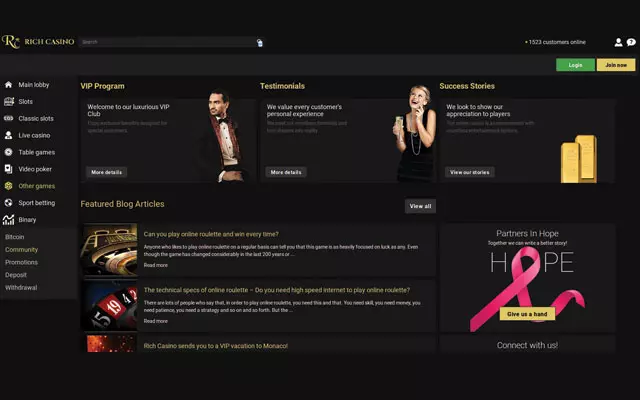This screenshot has width=640, height=400.
Task: Click Read more under technical specs article
Action: 156,321
